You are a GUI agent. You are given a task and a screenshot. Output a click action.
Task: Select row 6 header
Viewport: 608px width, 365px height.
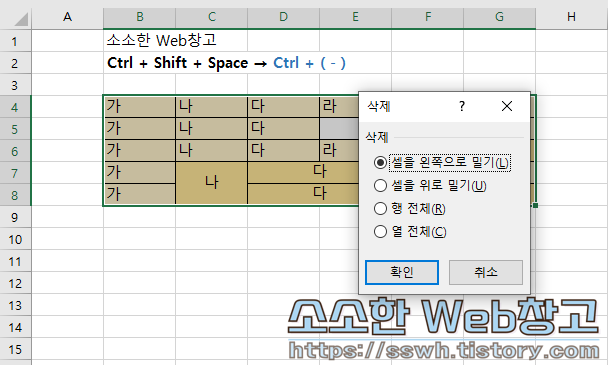(16, 151)
